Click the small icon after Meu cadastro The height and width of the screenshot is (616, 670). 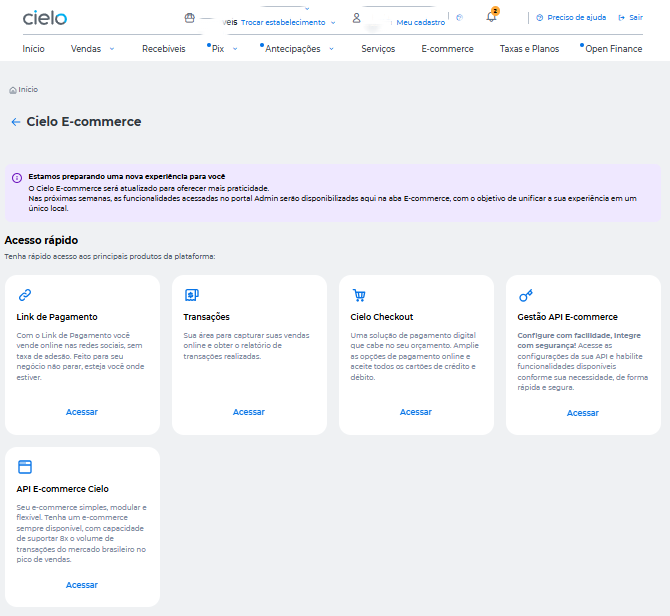(x=459, y=18)
